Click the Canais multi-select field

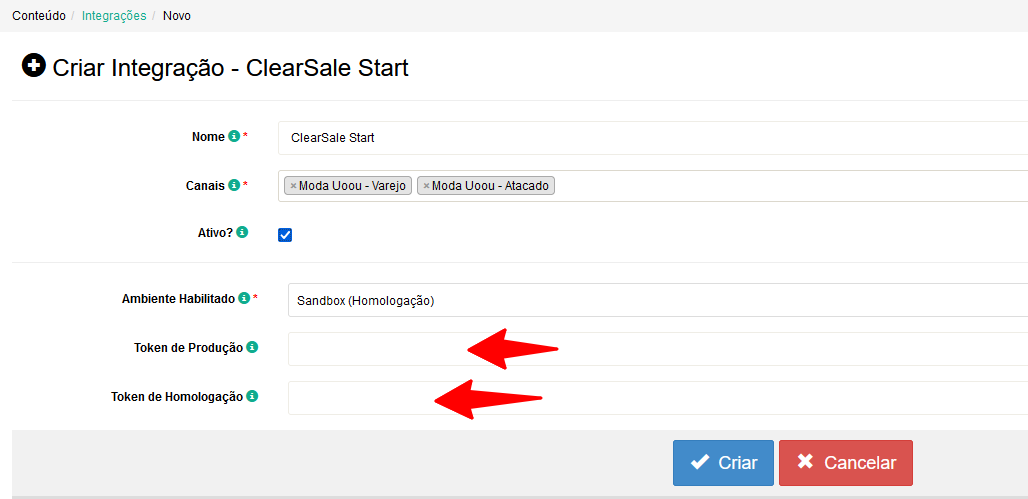(653, 186)
